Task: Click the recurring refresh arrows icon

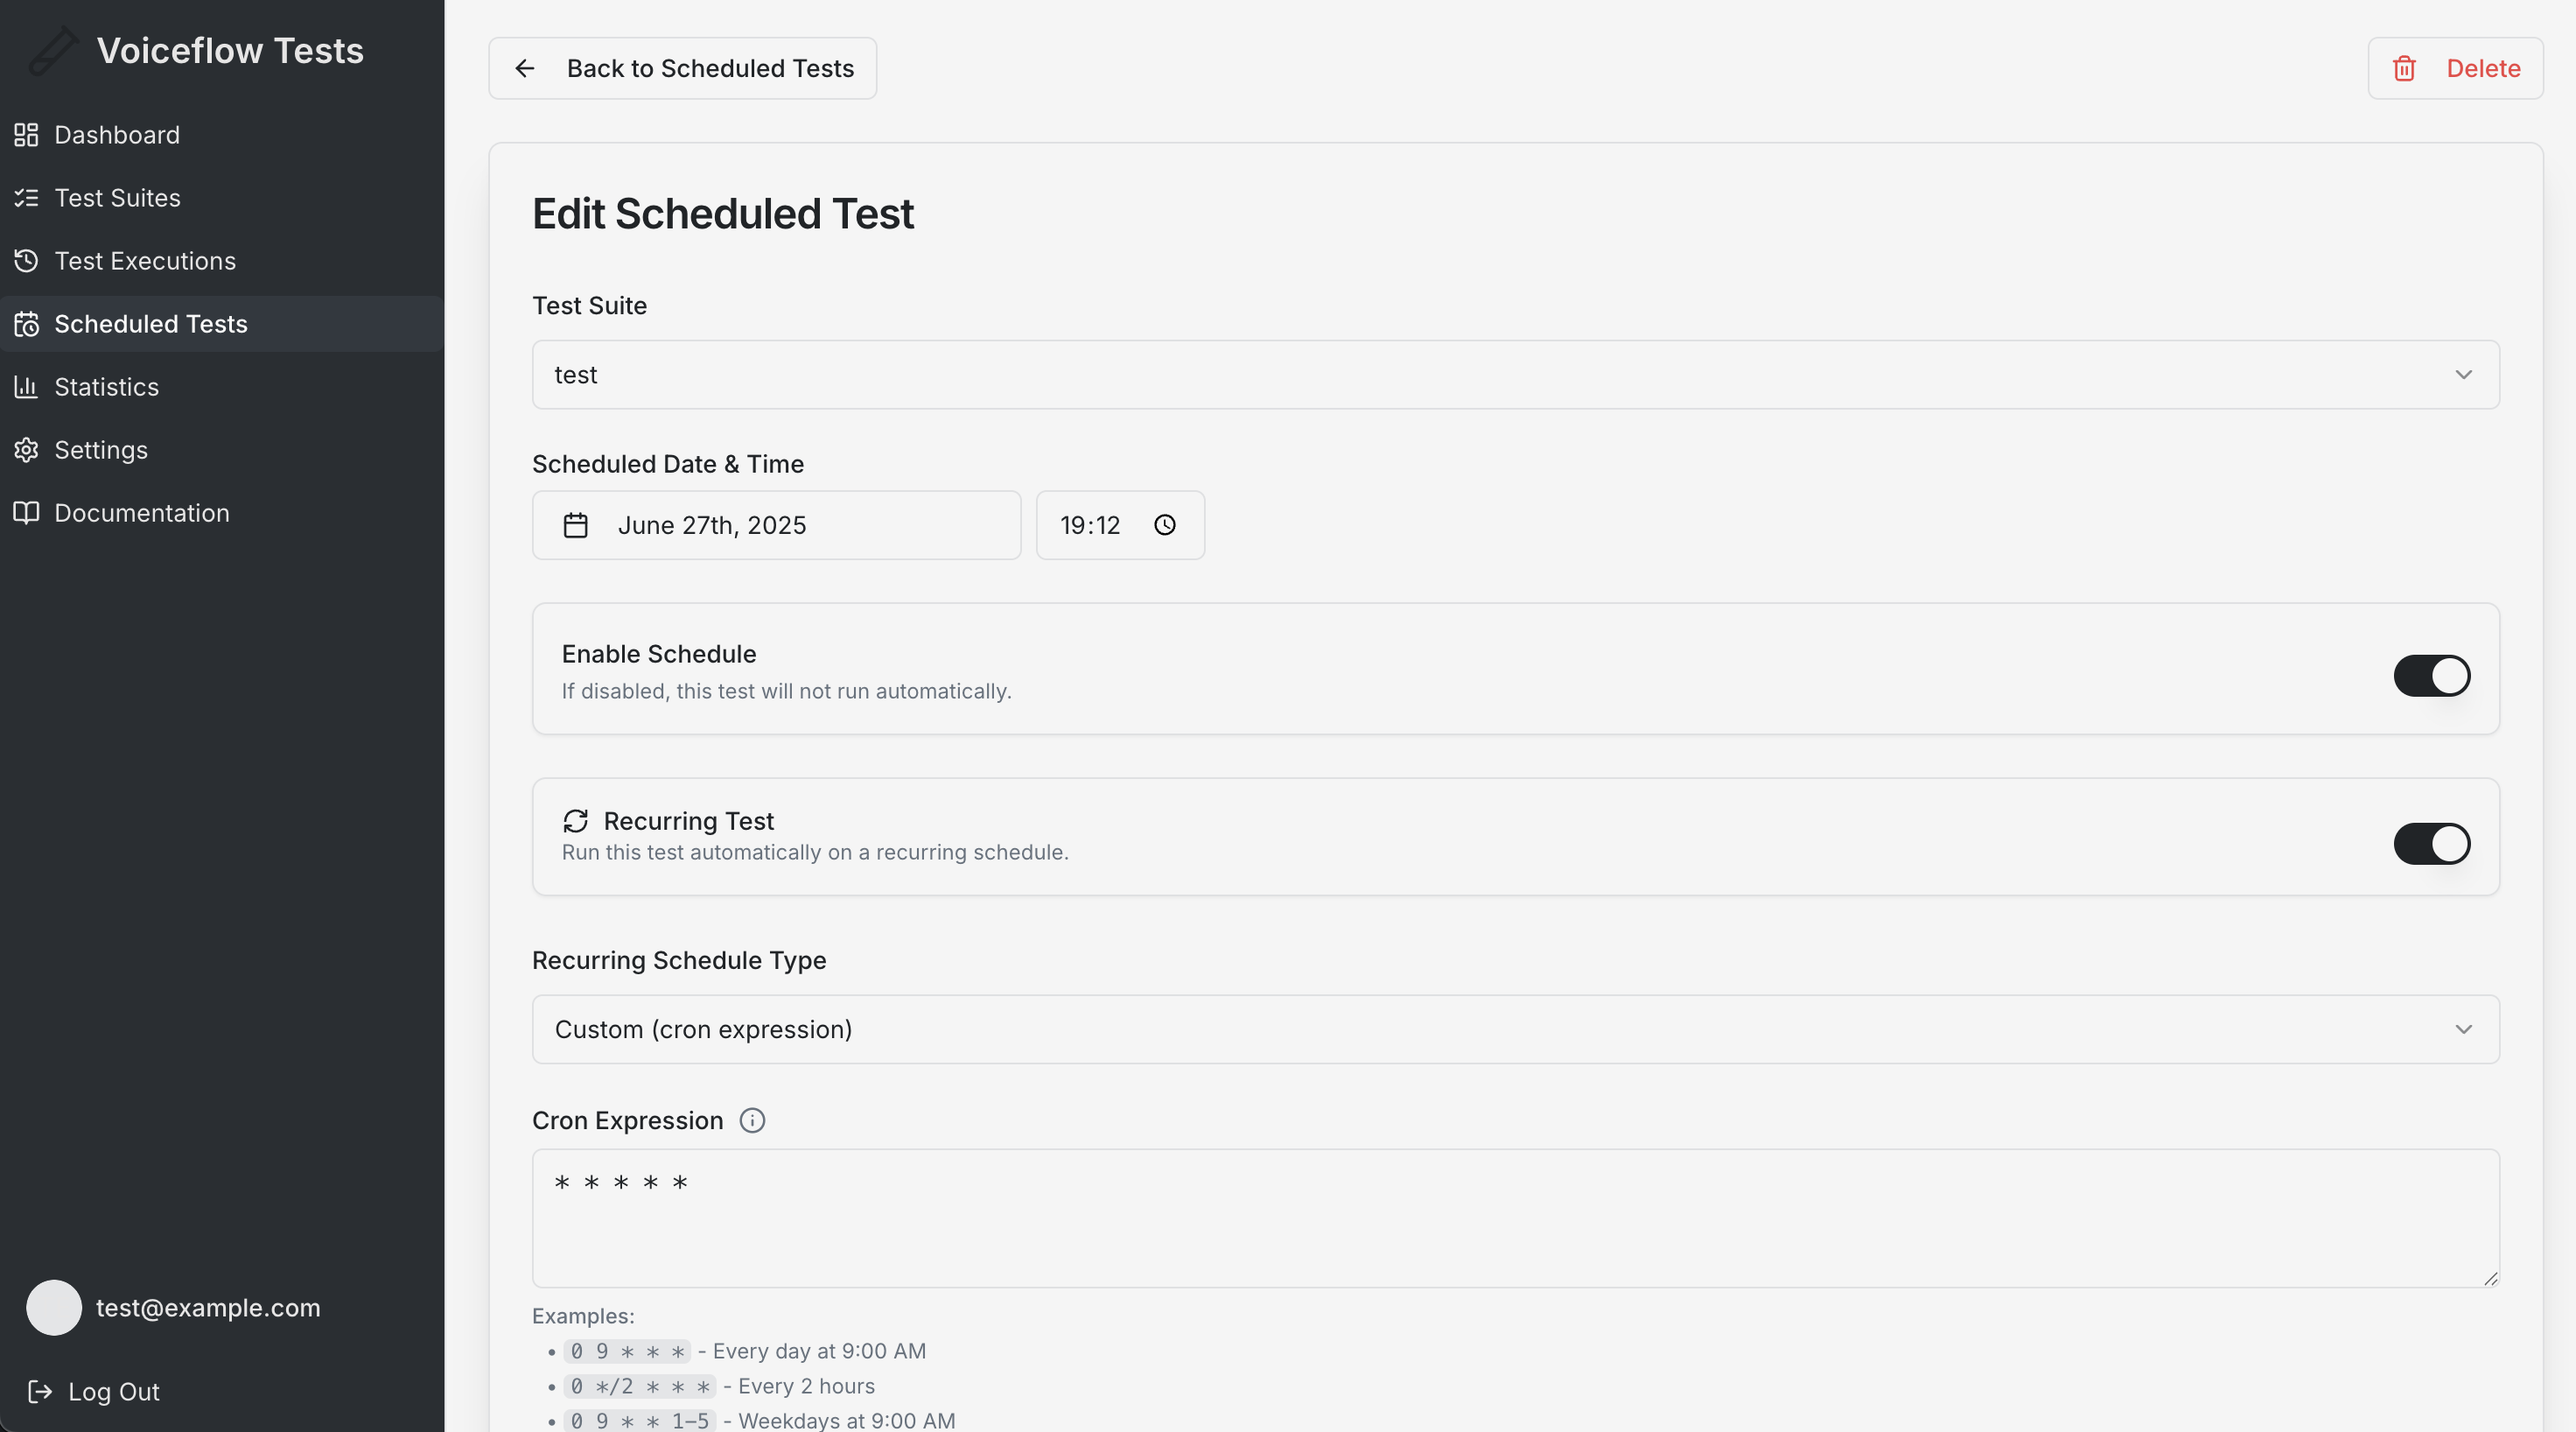Action: pyautogui.click(x=576, y=821)
